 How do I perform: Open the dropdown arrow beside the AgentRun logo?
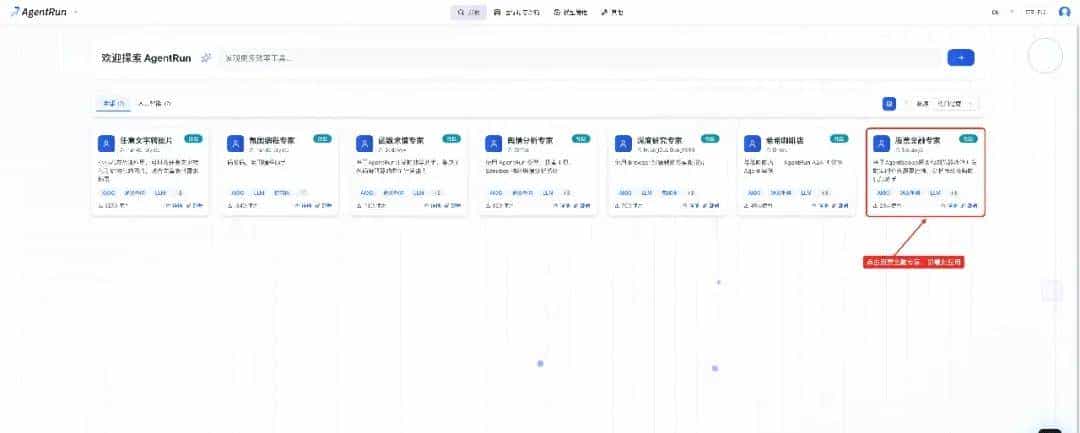pyautogui.click(x=76, y=12)
